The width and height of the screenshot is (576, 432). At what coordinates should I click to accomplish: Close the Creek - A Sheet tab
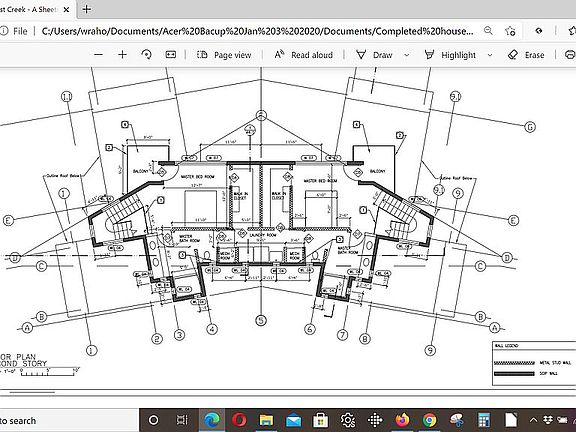pyautogui.click(x=66, y=10)
